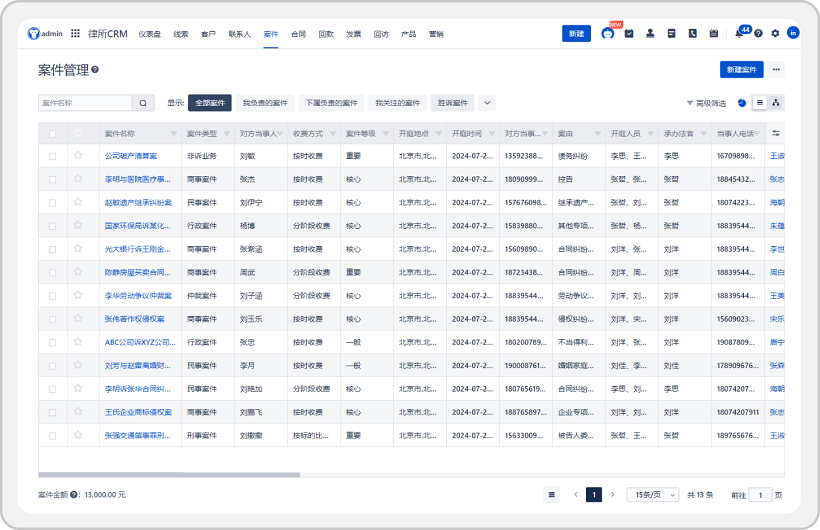820x530 pixels.
Task: Click the horizontal table scrollbar
Action: click(x=169, y=475)
